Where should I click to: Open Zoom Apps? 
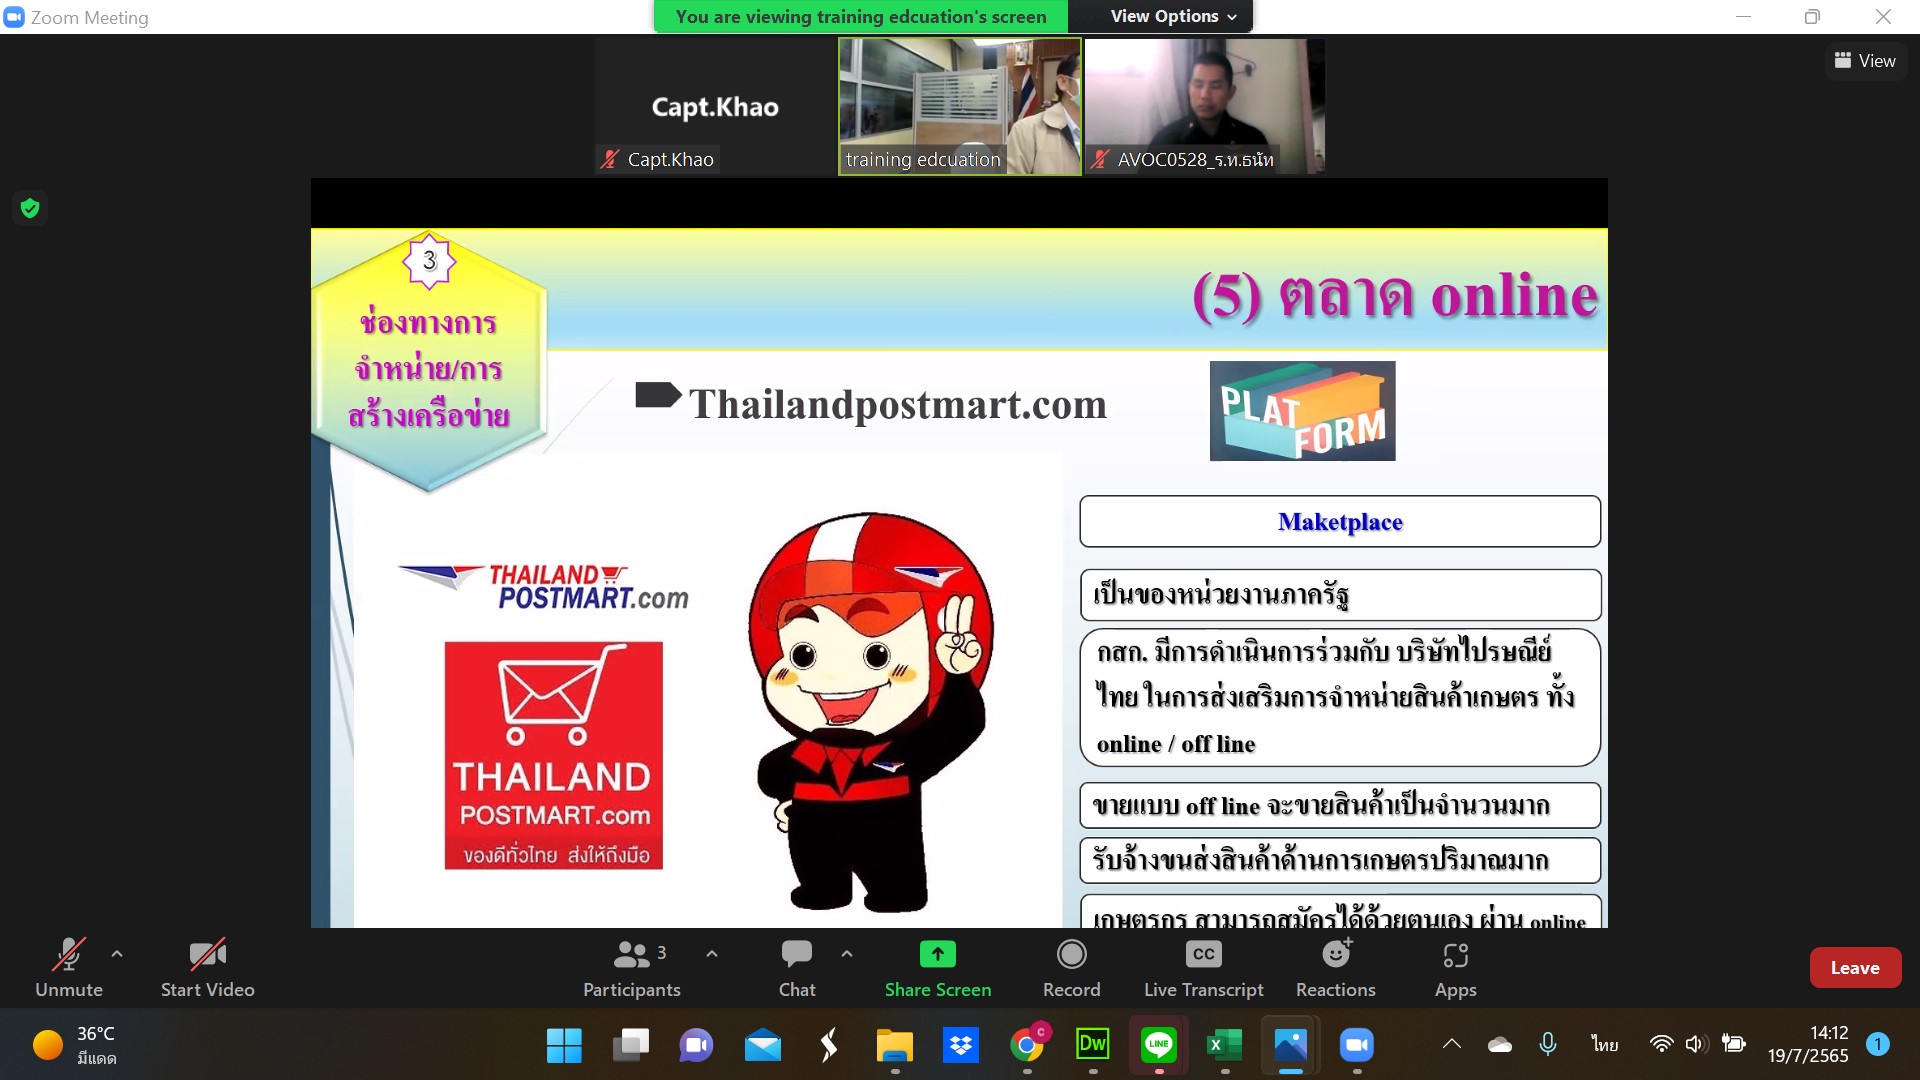coord(1456,967)
